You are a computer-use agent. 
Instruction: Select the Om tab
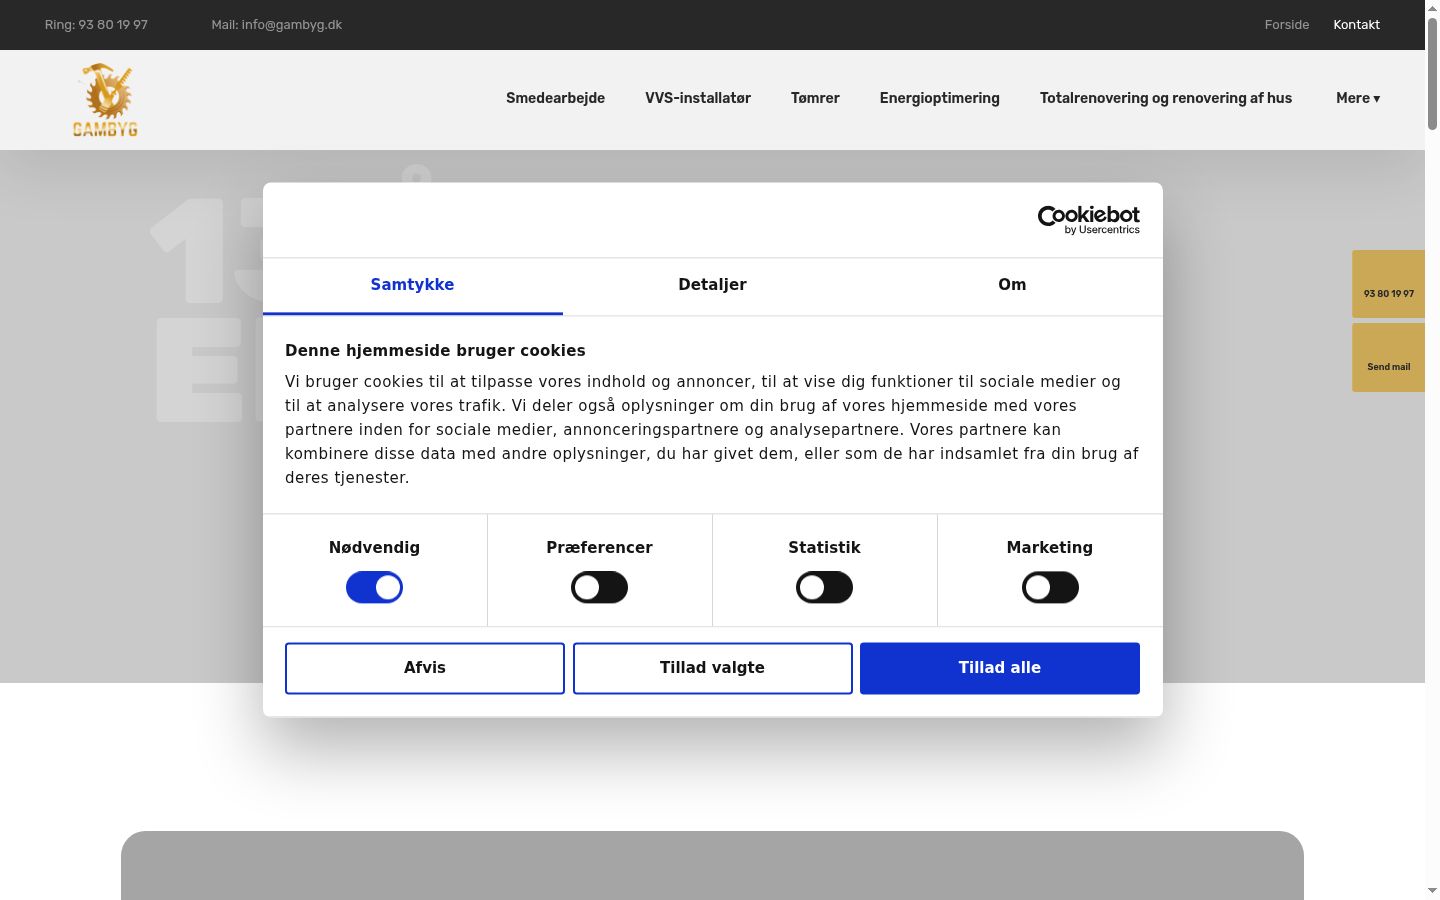[x=1012, y=285]
